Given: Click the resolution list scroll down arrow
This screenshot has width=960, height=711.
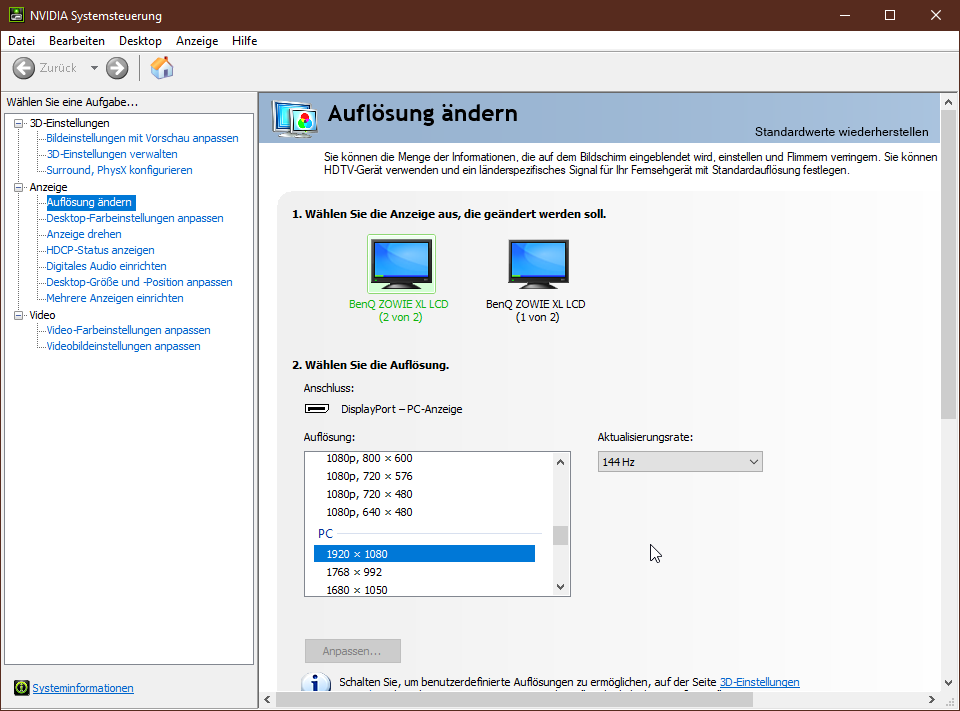Looking at the screenshot, I should (x=560, y=587).
